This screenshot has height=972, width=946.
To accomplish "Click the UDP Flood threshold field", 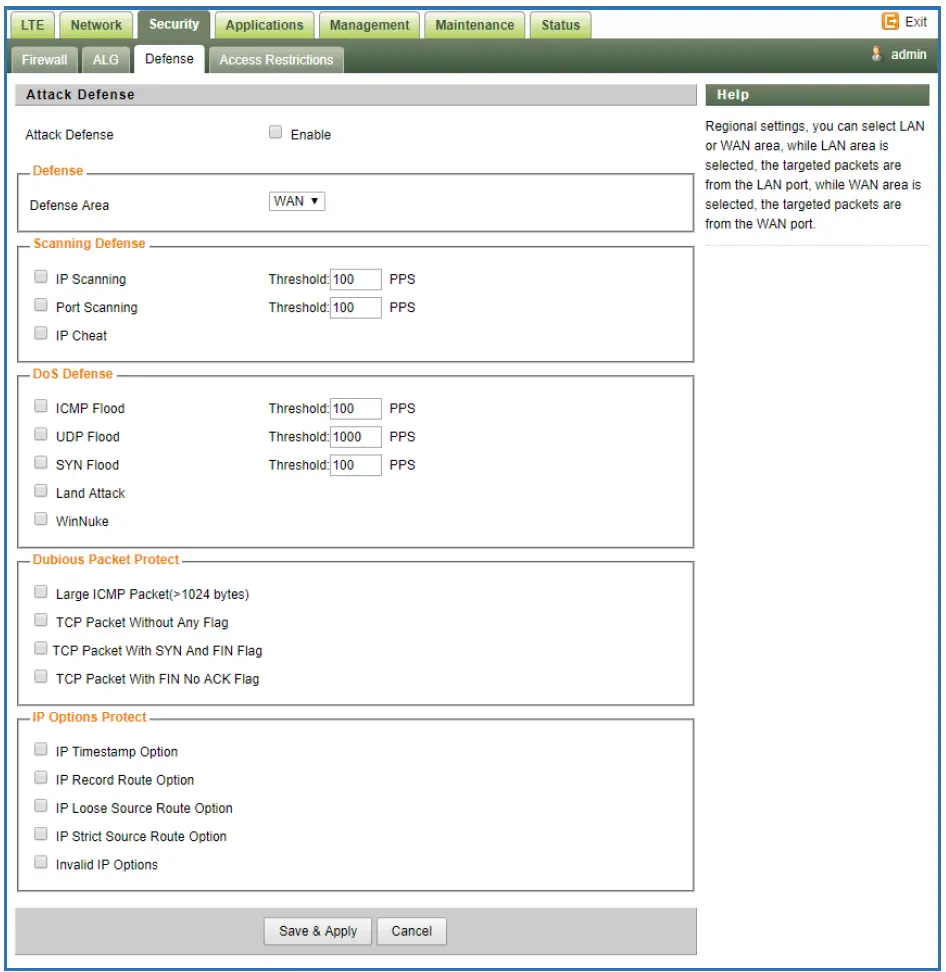I will [356, 437].
